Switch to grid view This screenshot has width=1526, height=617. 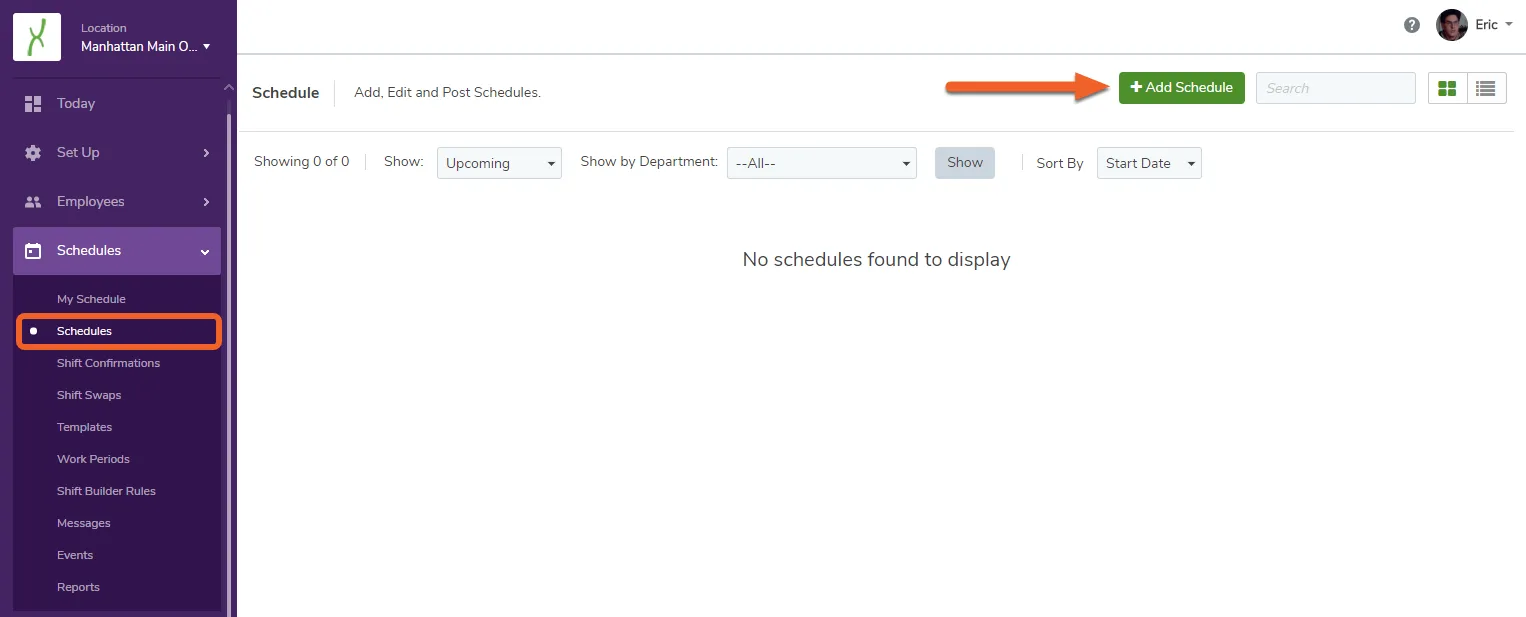1447,88
